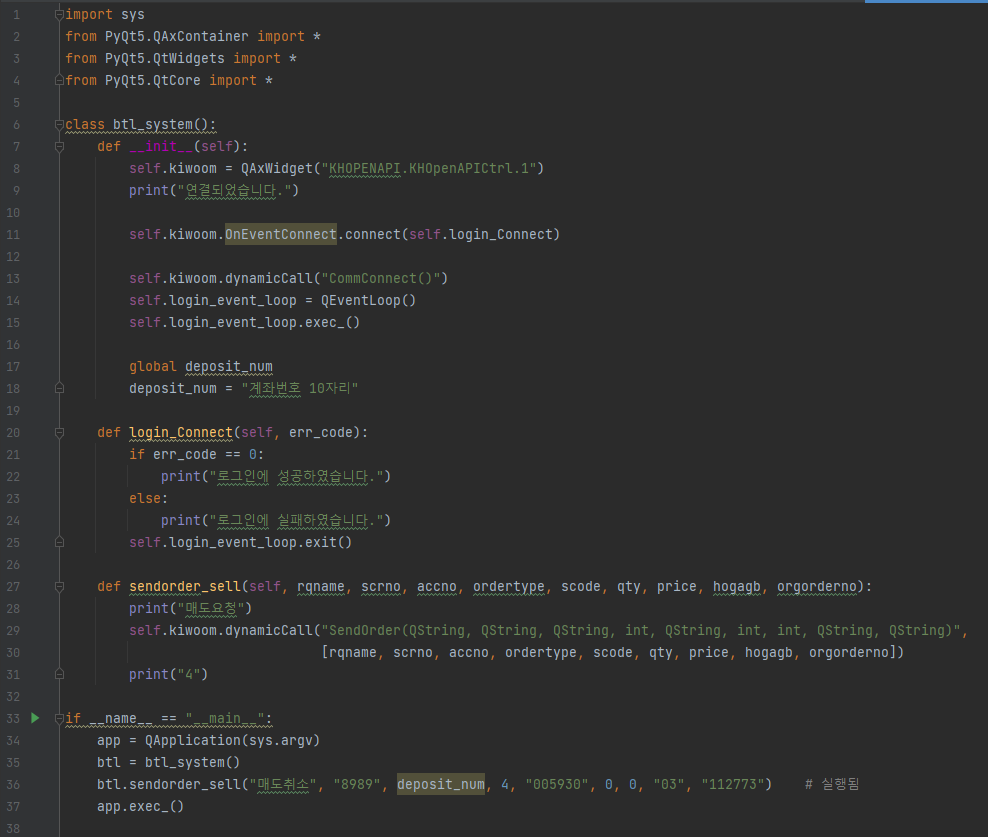Viewport: 988px width, 837px height.
Task: Click PyQt5.QAxContainer on line 2
Action: click(x=176, y=36)
